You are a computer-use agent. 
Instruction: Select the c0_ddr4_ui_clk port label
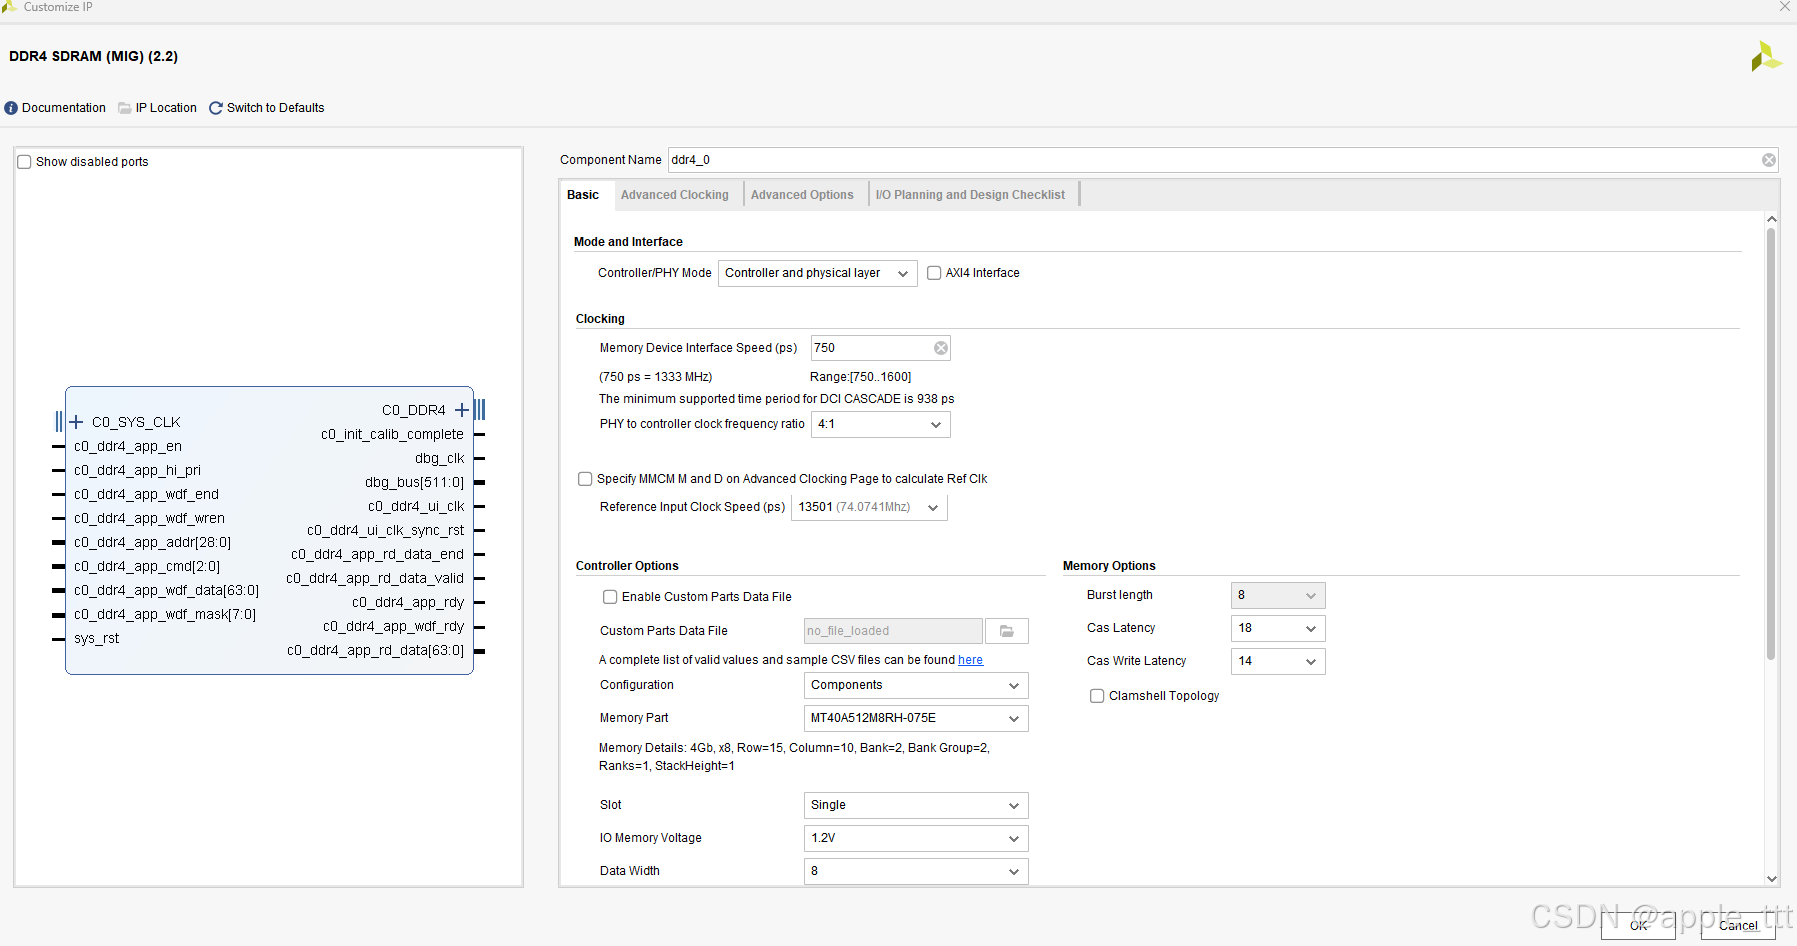pos(416,506)
